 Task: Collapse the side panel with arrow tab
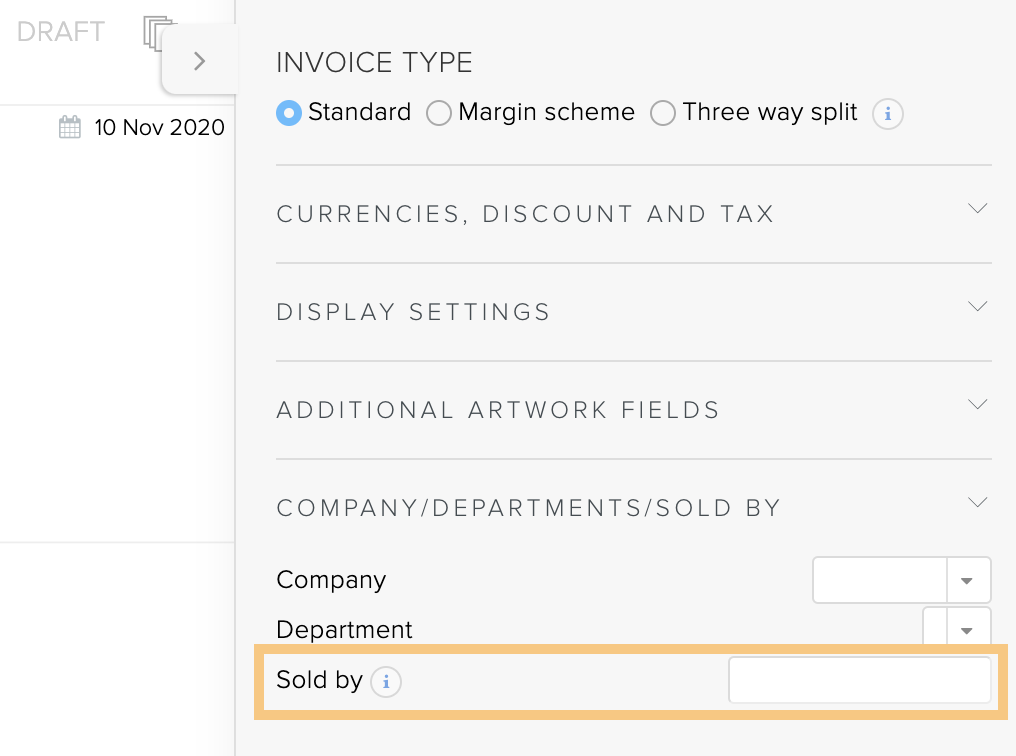click(200, 61)
